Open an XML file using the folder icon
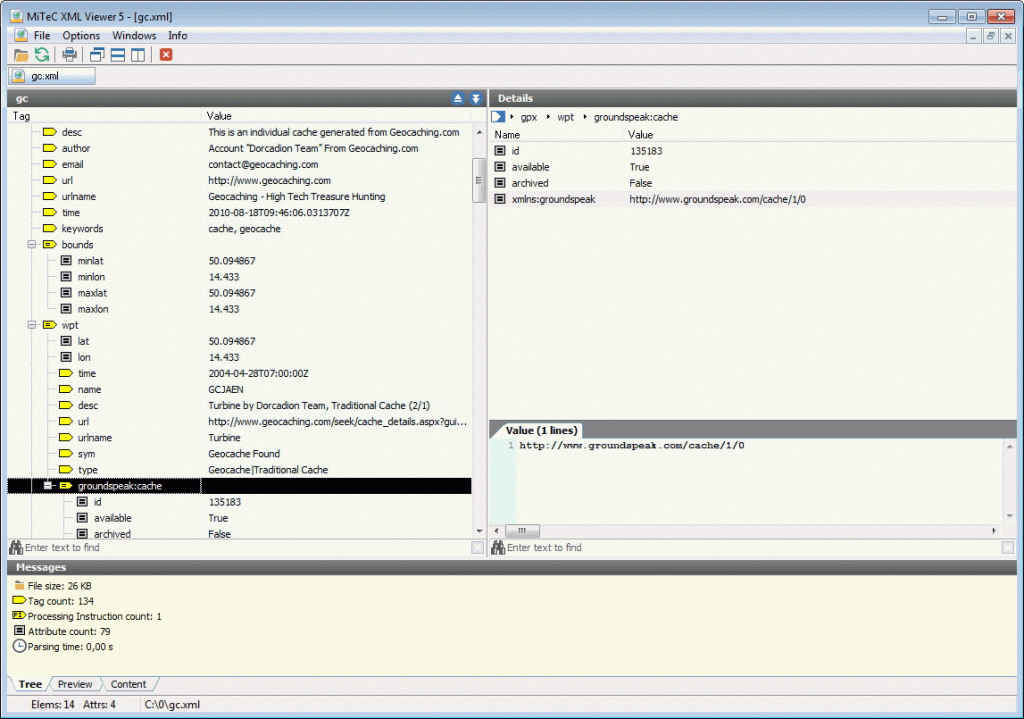The width and height of the screenshot is (1024, 719). 21,55
